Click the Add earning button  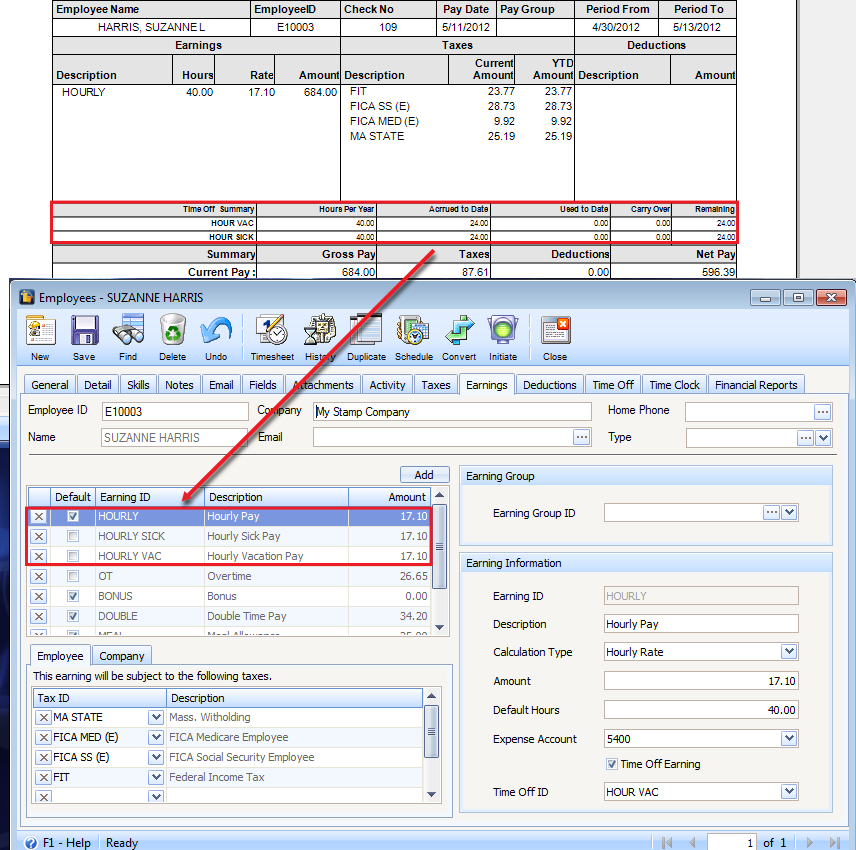(424, 475)
